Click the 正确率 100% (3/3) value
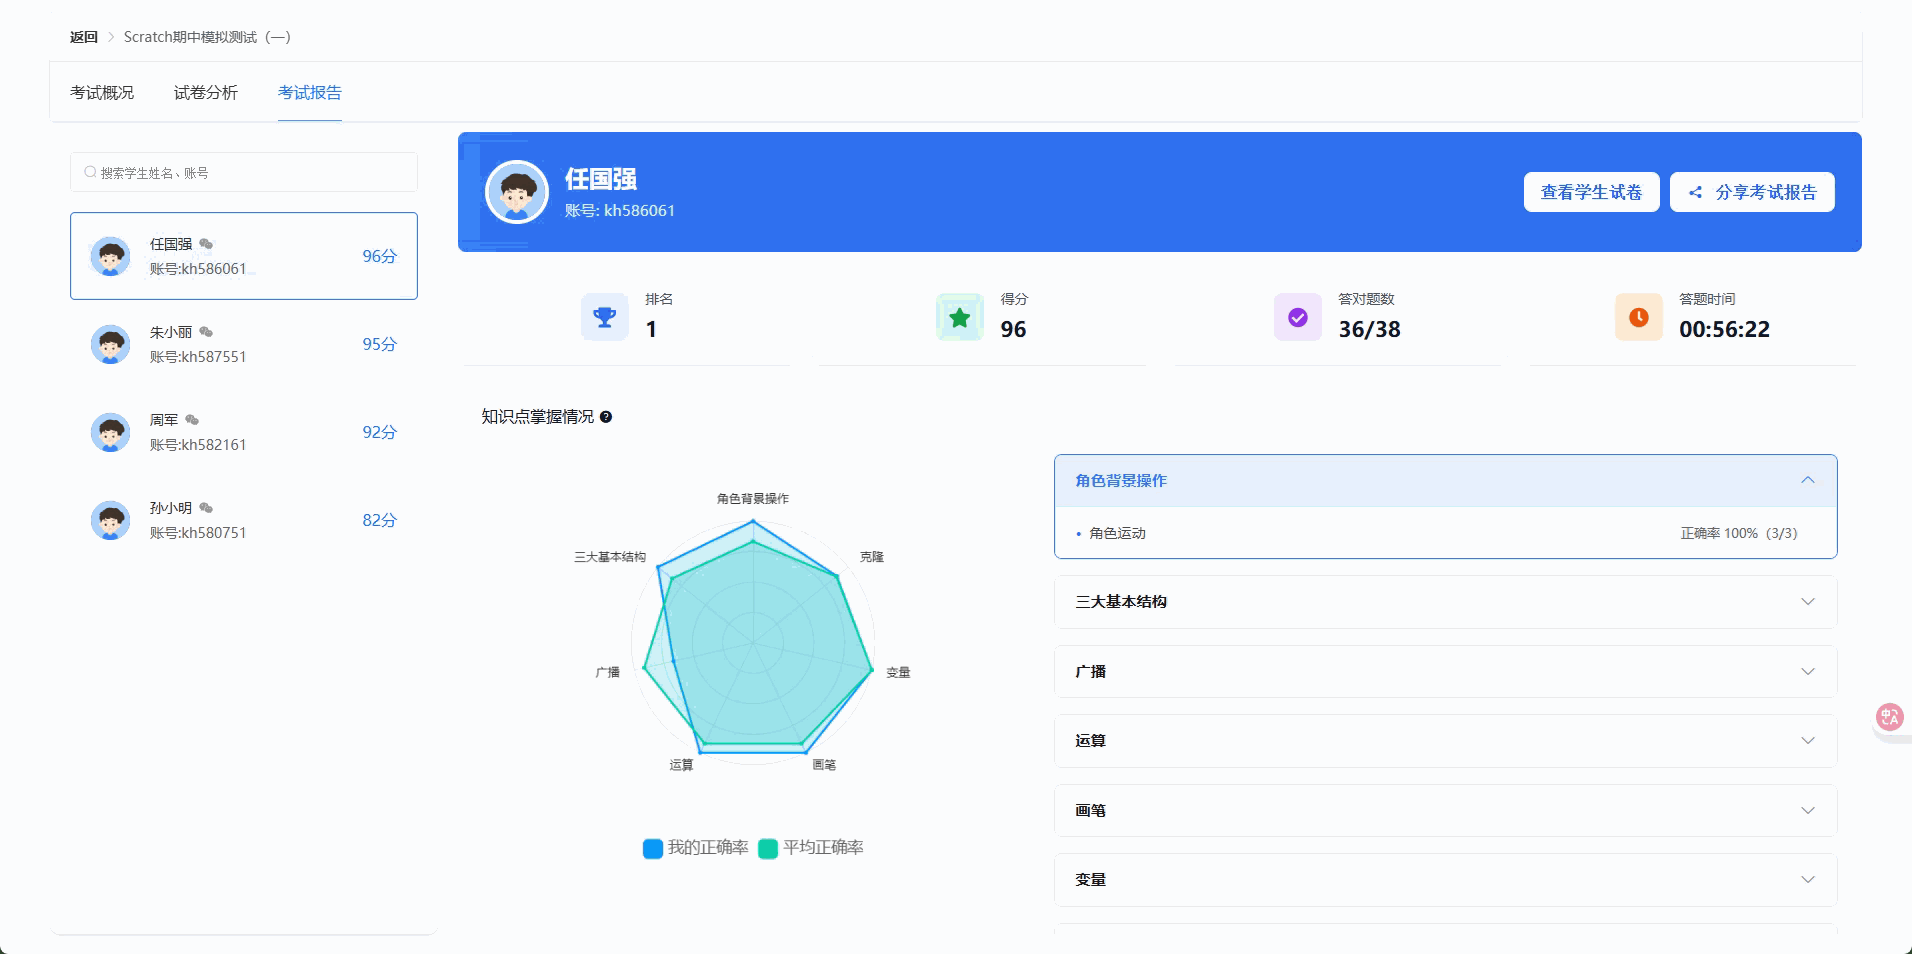This screenshot has height=954, width=1912. coord(1739,533)
